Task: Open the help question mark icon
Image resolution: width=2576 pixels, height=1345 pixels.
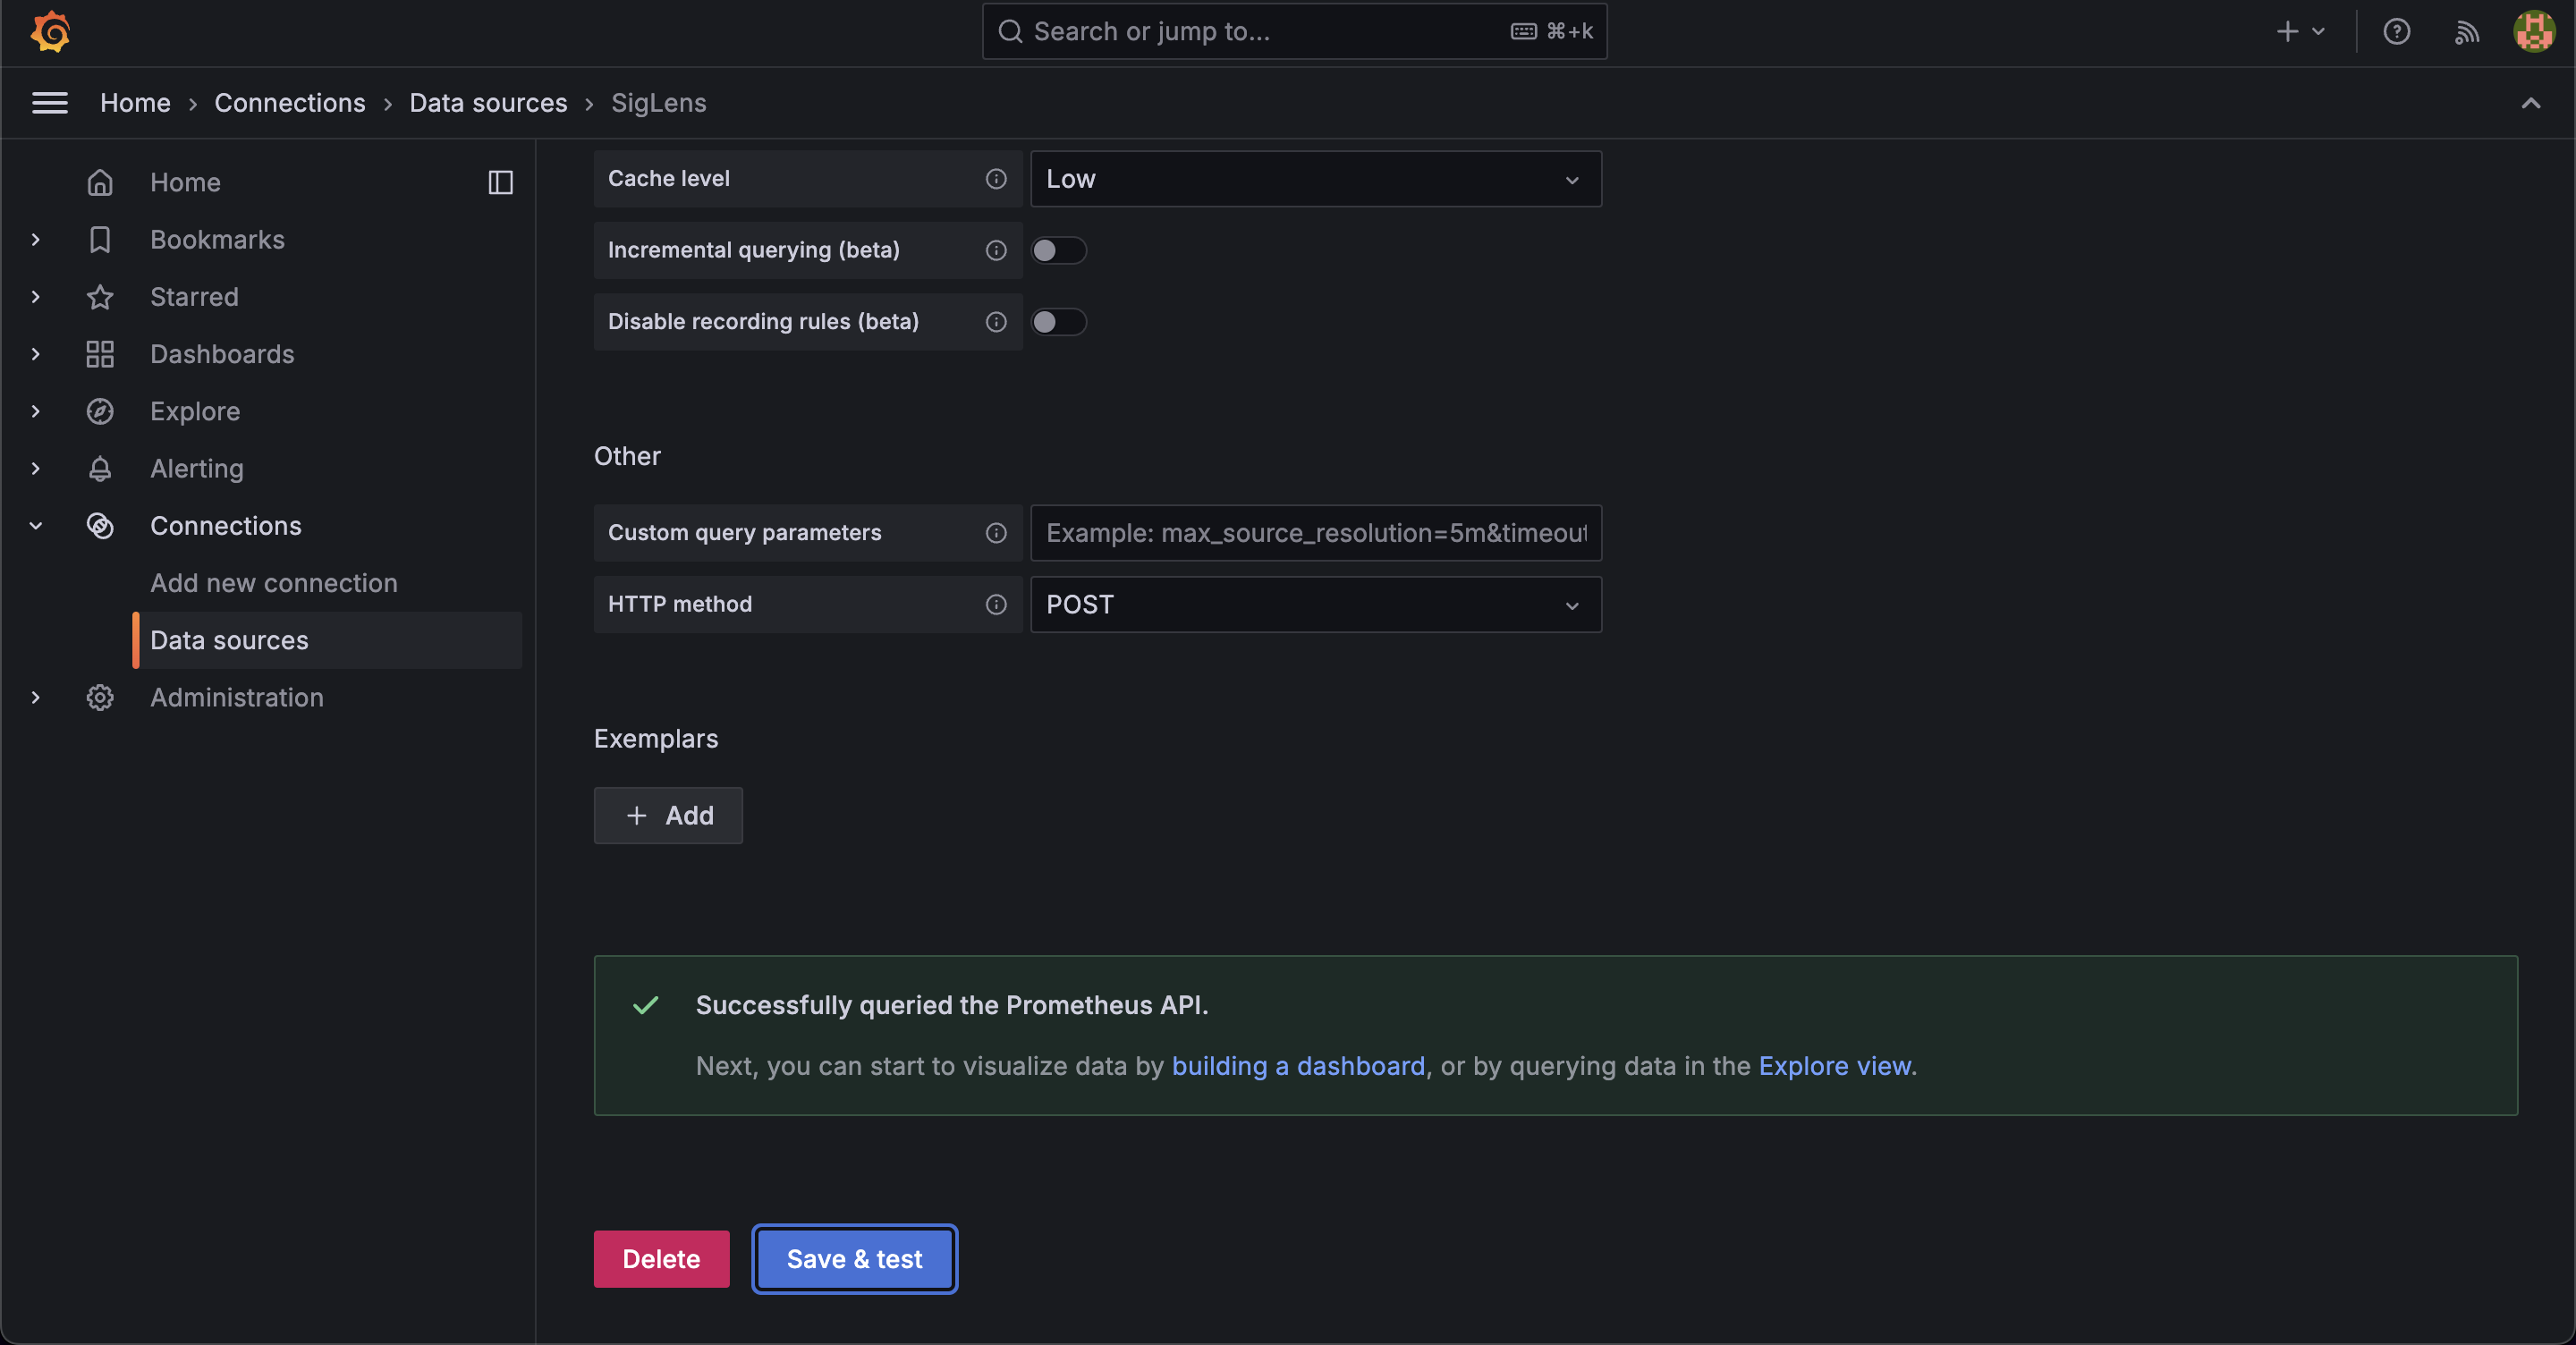Action: coord(2396,32)
